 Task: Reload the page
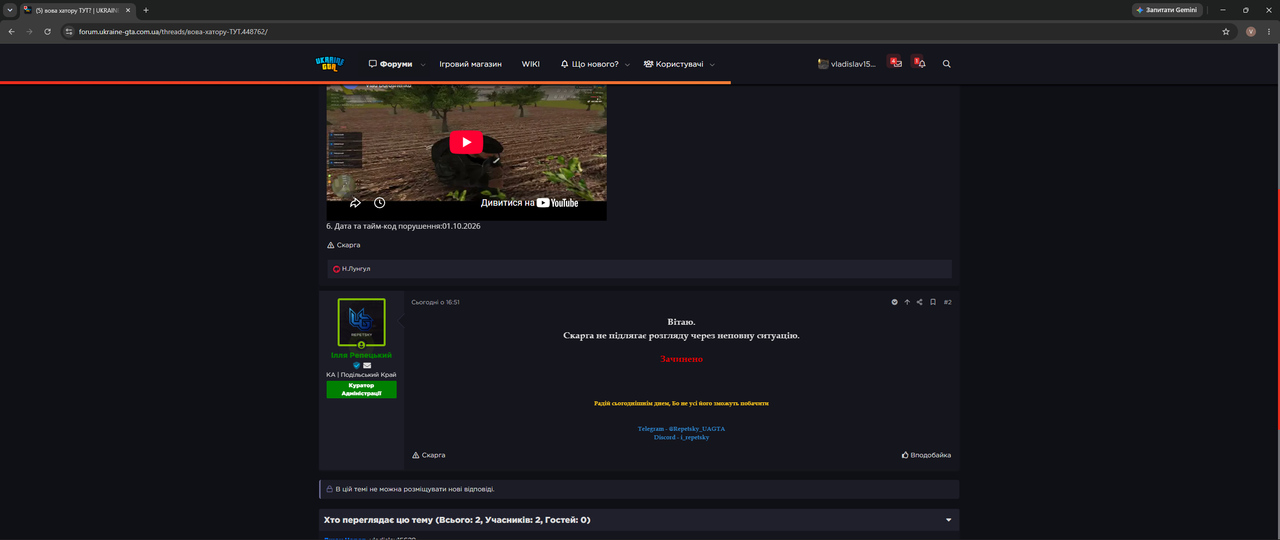47,31
